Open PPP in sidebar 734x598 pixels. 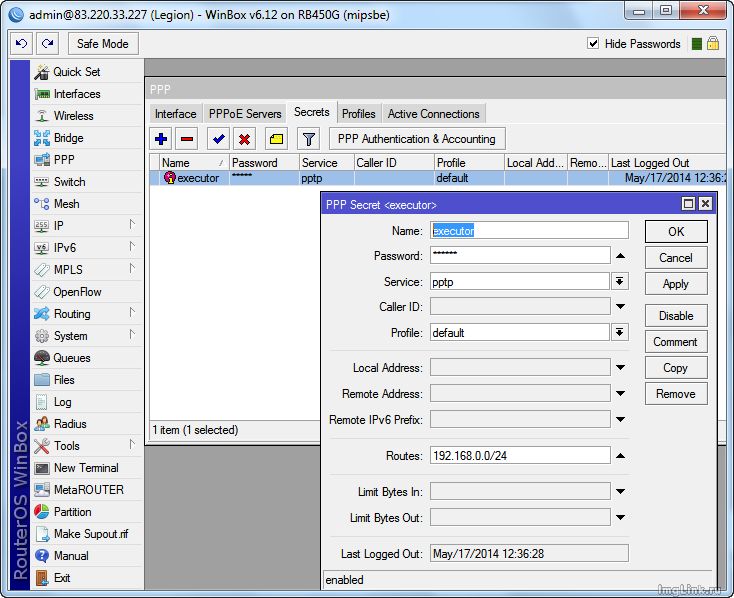[x=87, y=160]
